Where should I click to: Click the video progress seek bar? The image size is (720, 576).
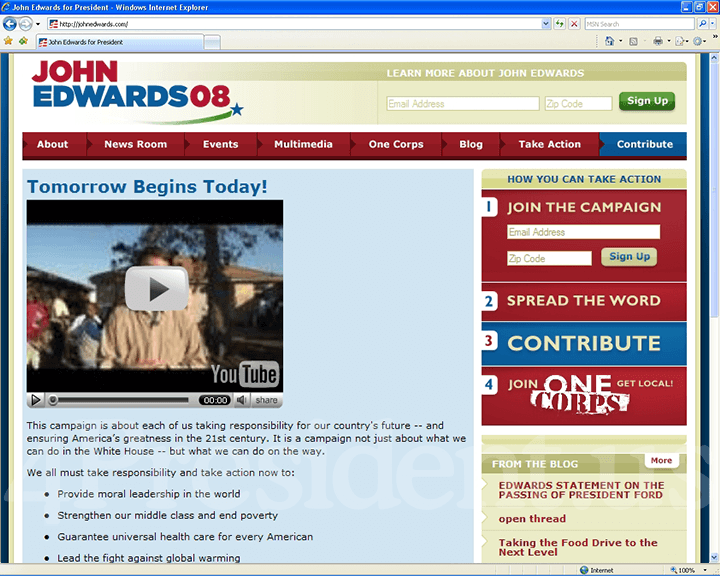click(x=121, y=400)
